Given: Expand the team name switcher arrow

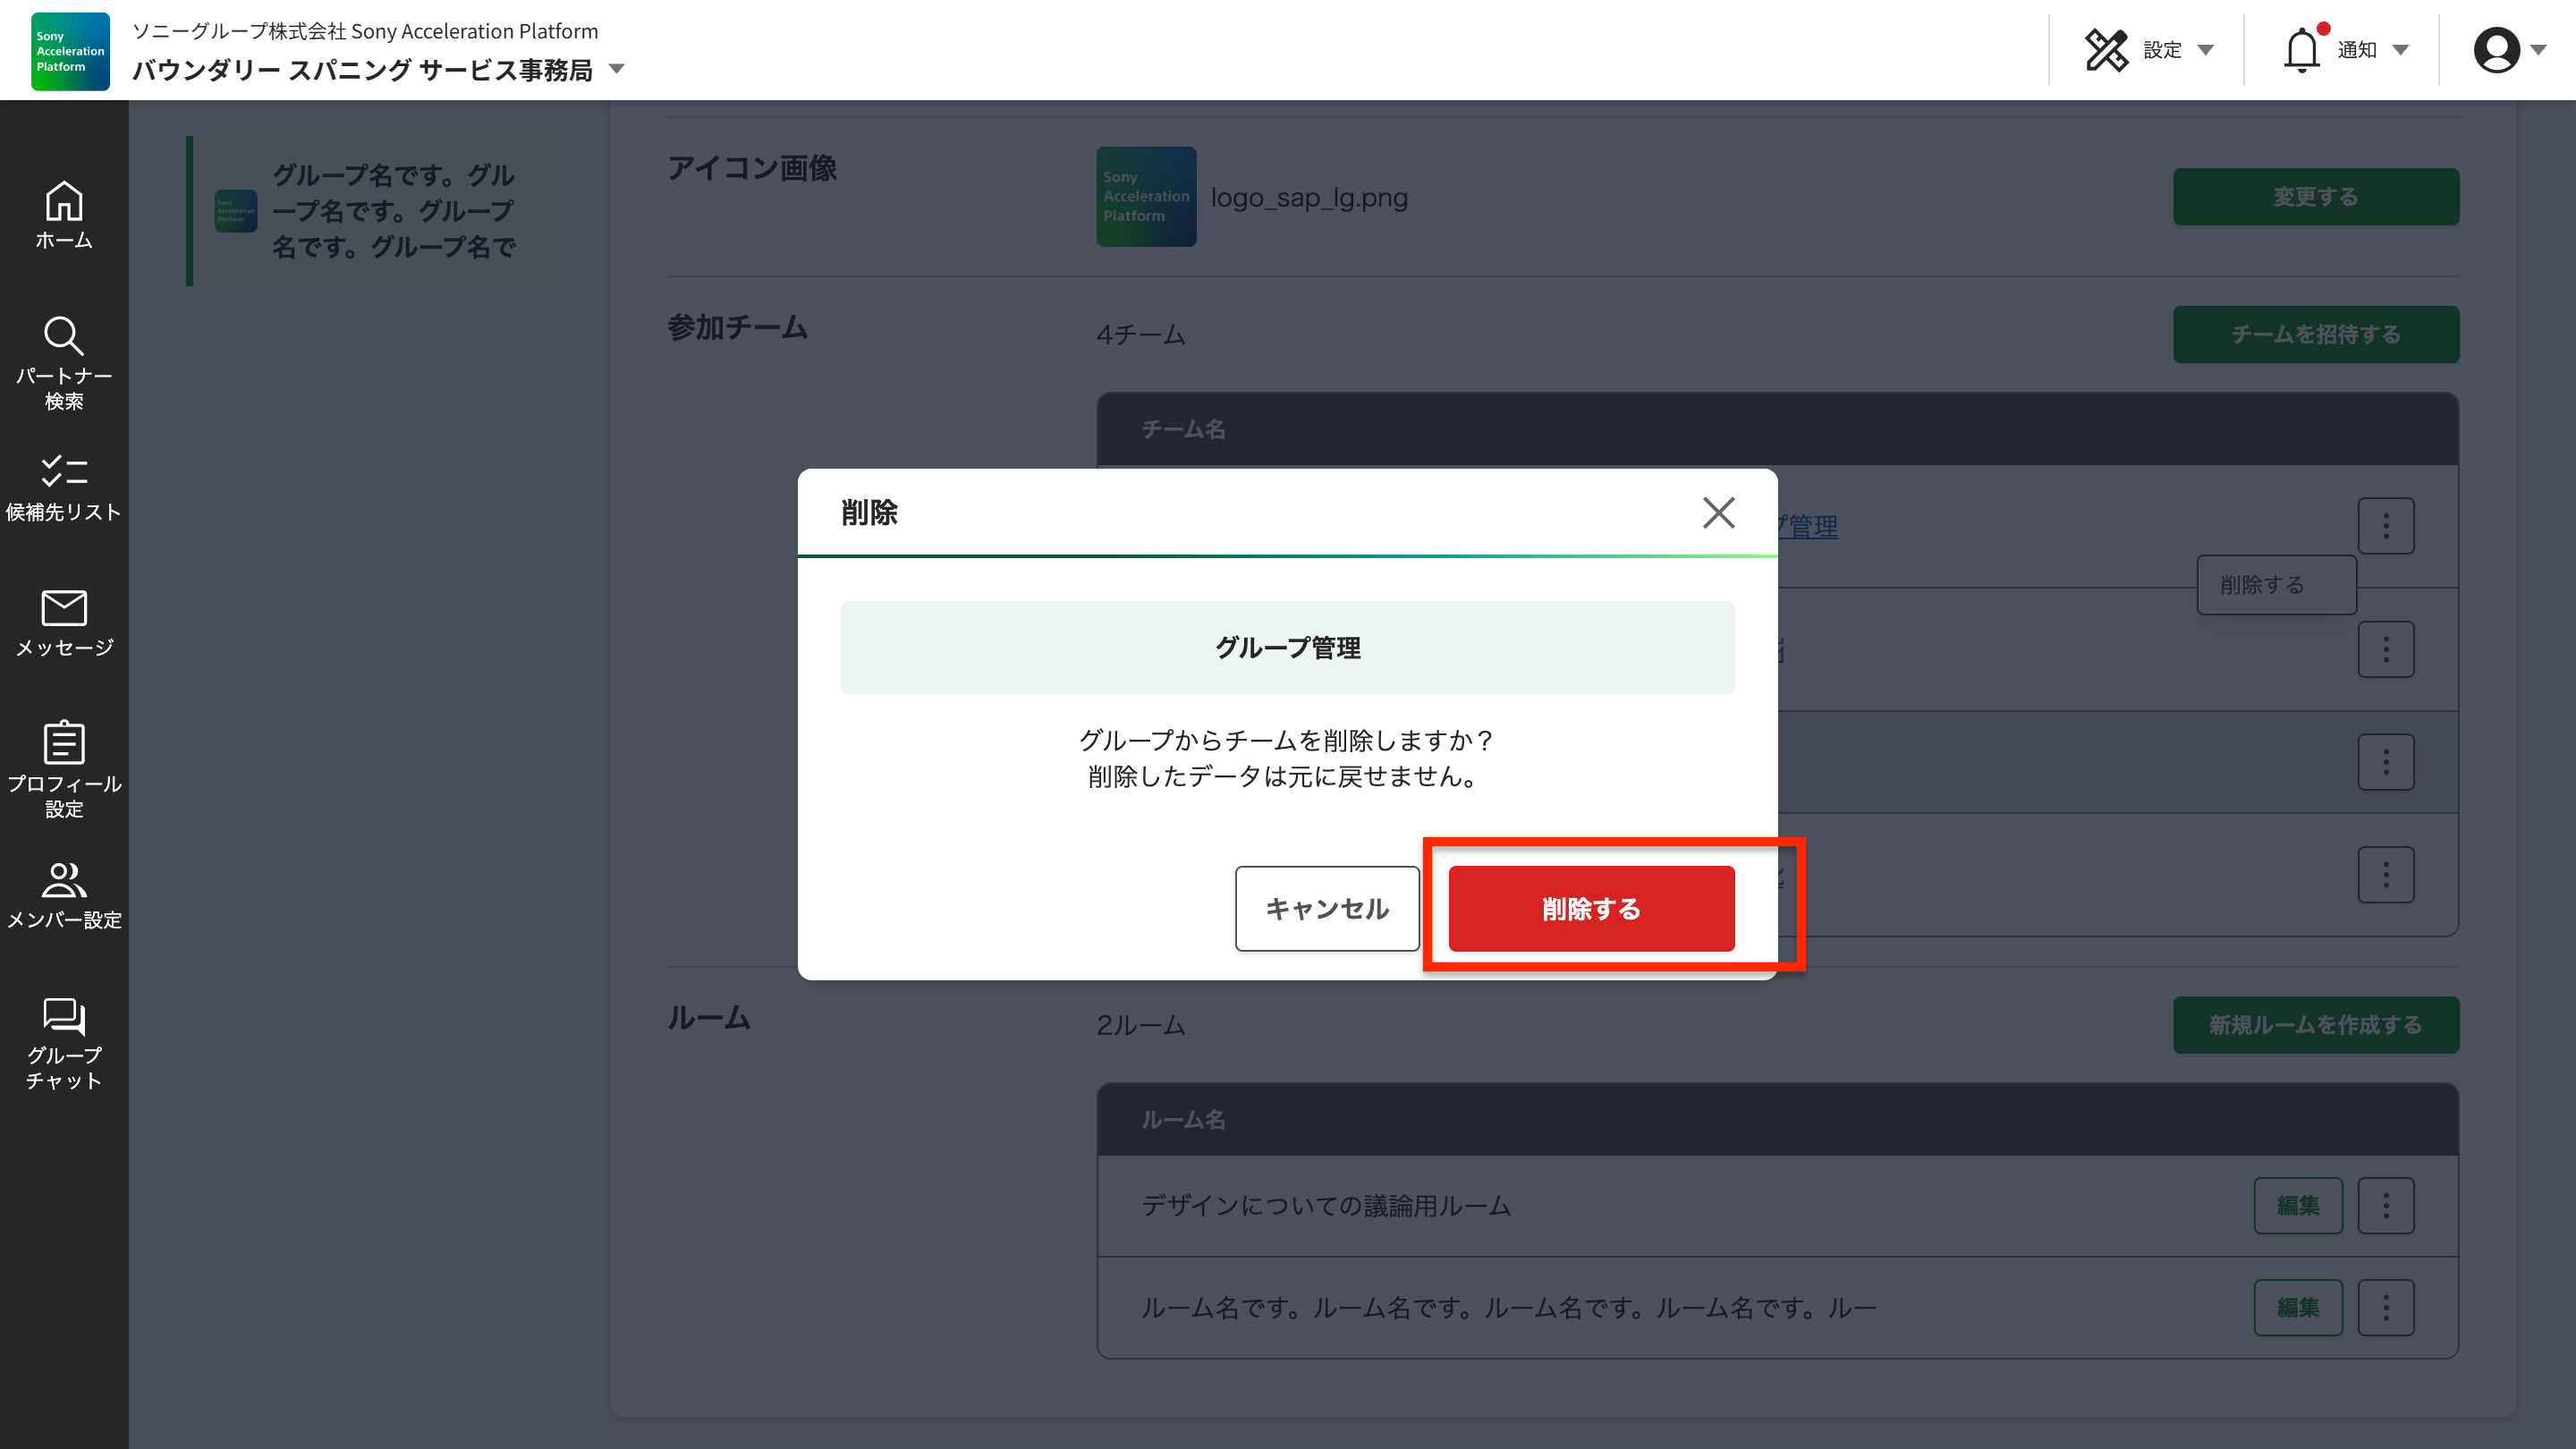Looking at the screenshot, I should click(617, 69).
